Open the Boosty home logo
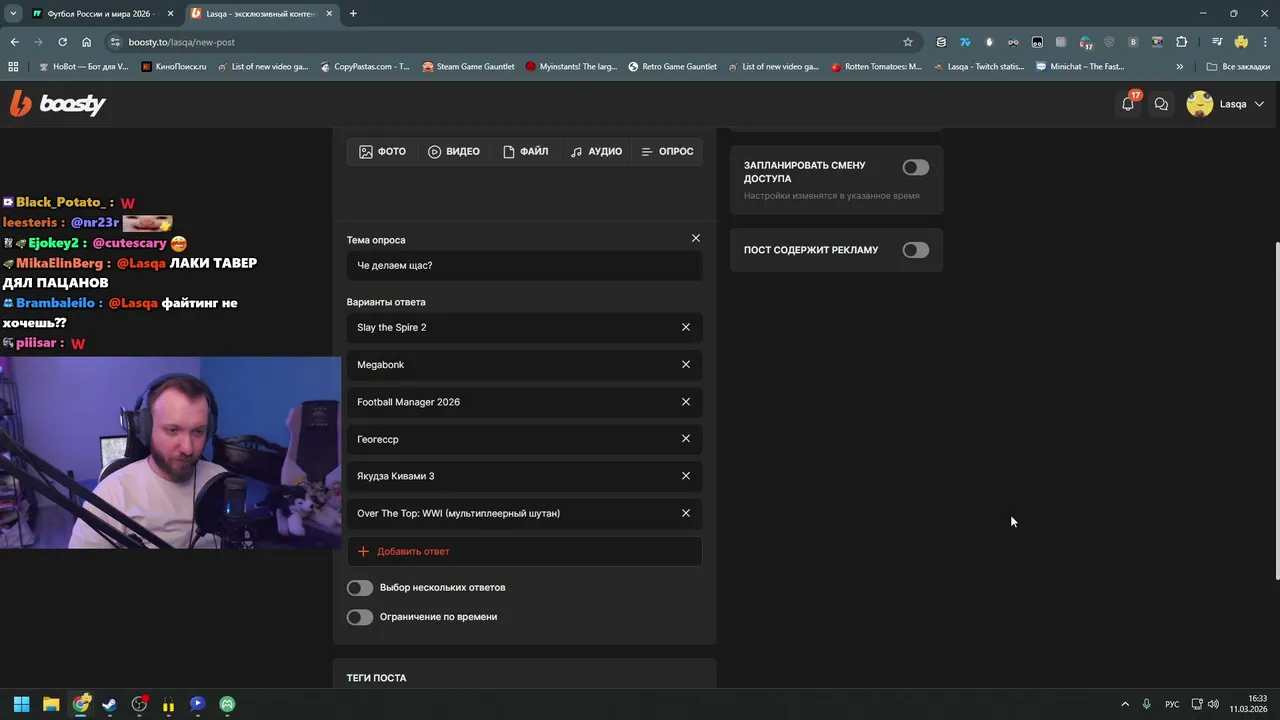The image size is (1280, 720). click(x=58, y=103)
